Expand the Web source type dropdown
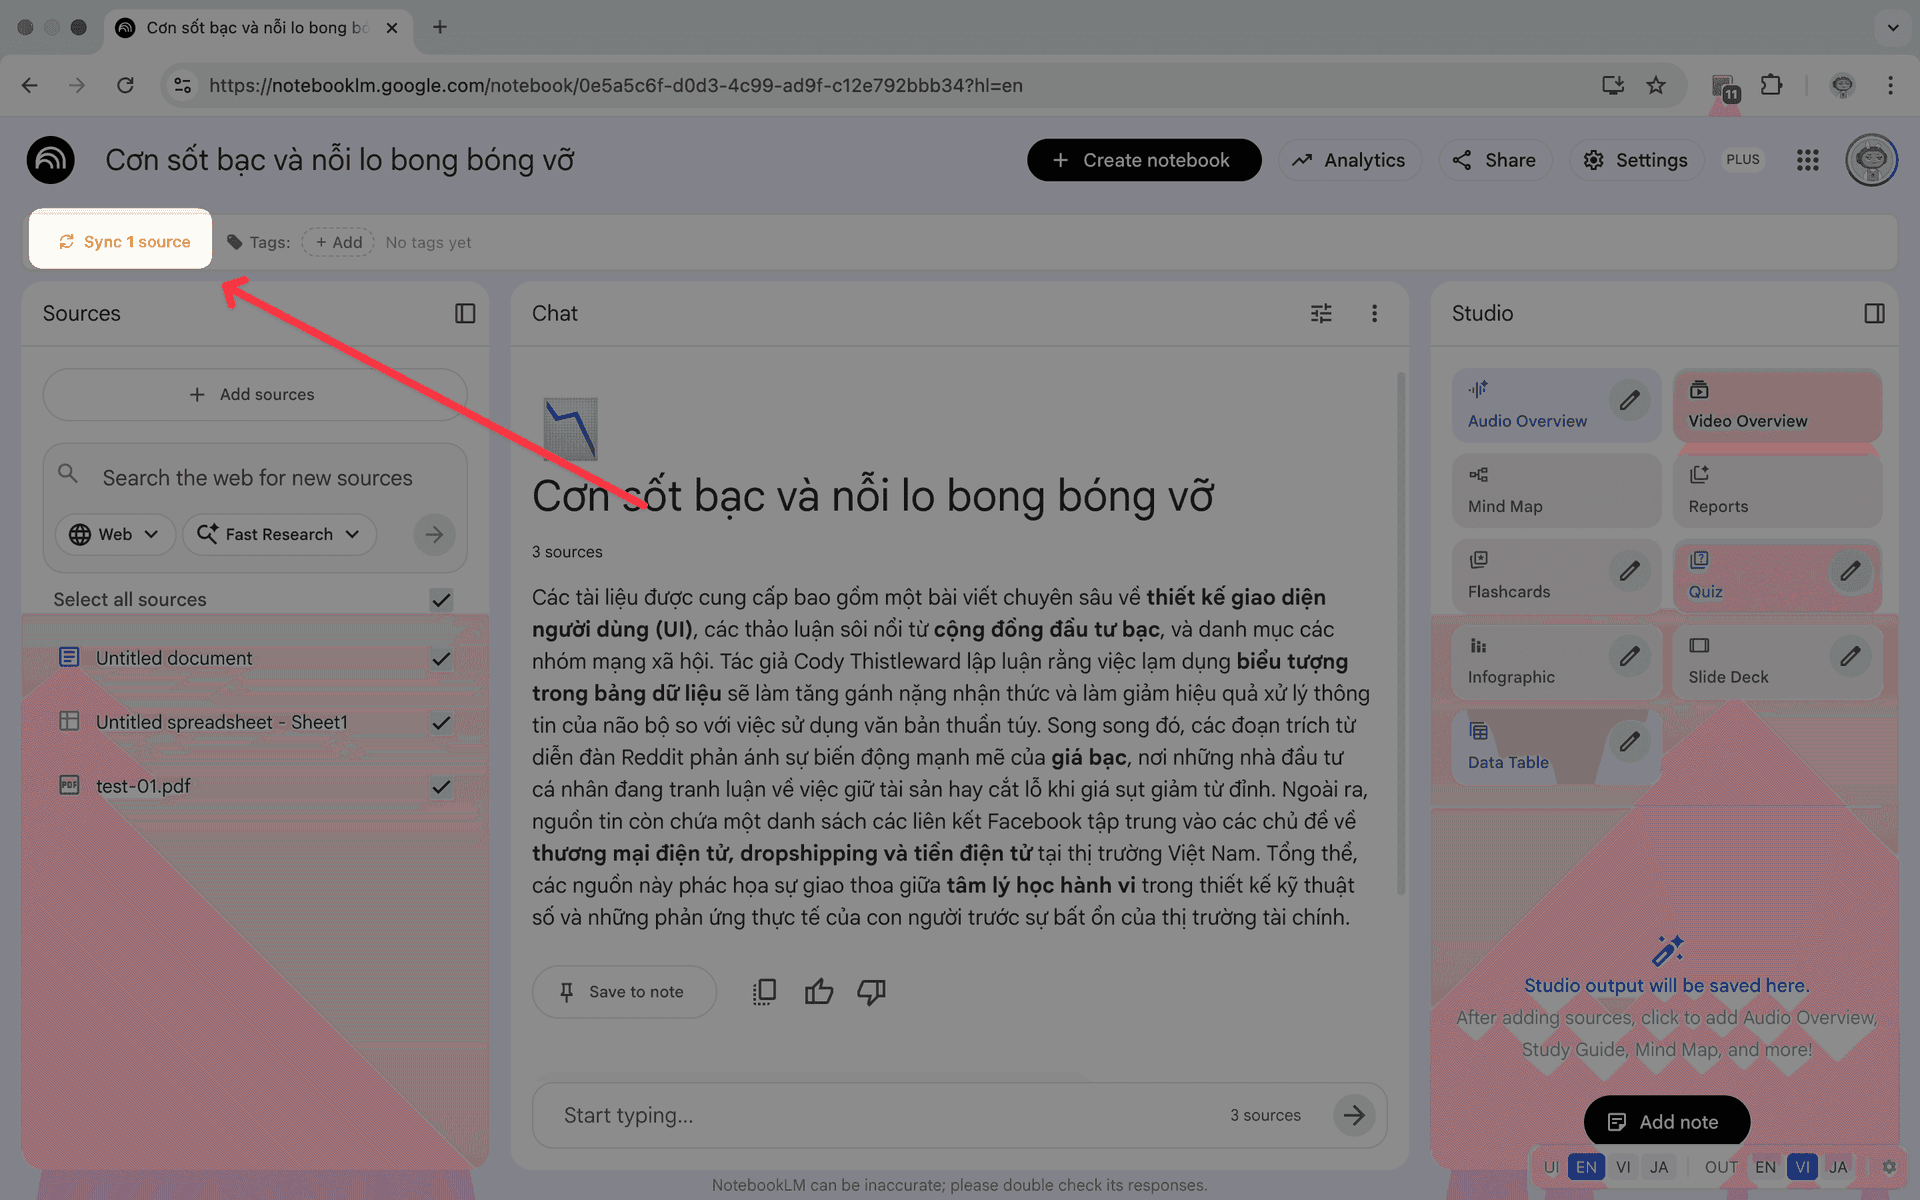The width and height of the screenshot is (1920, 1200). (x=114, y=534)
